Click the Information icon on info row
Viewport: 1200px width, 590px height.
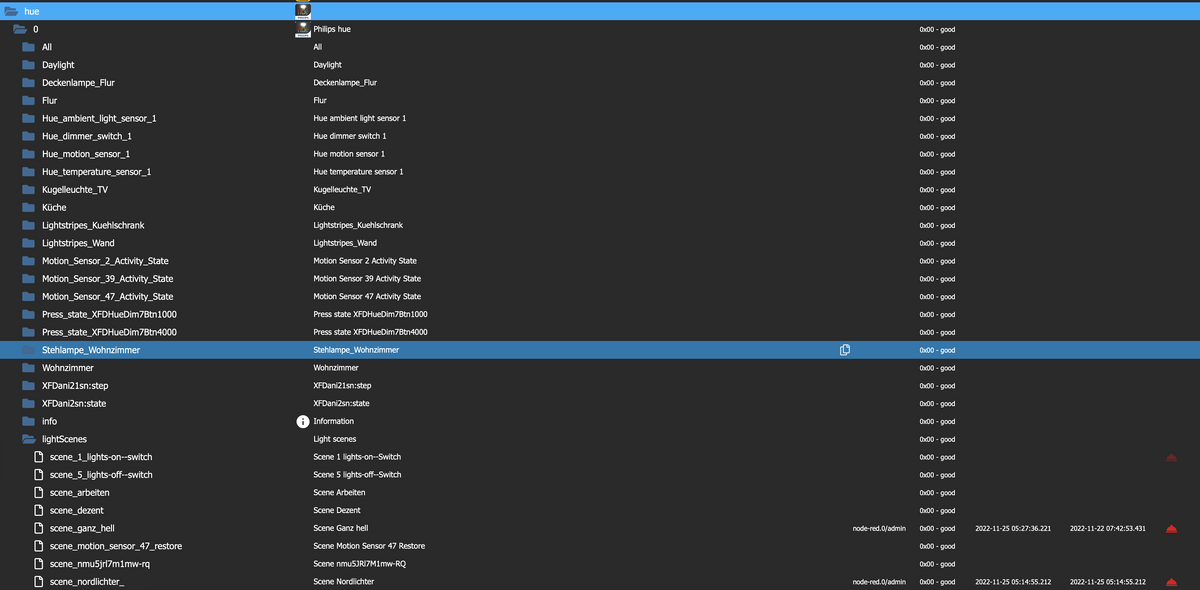[303, 421]
